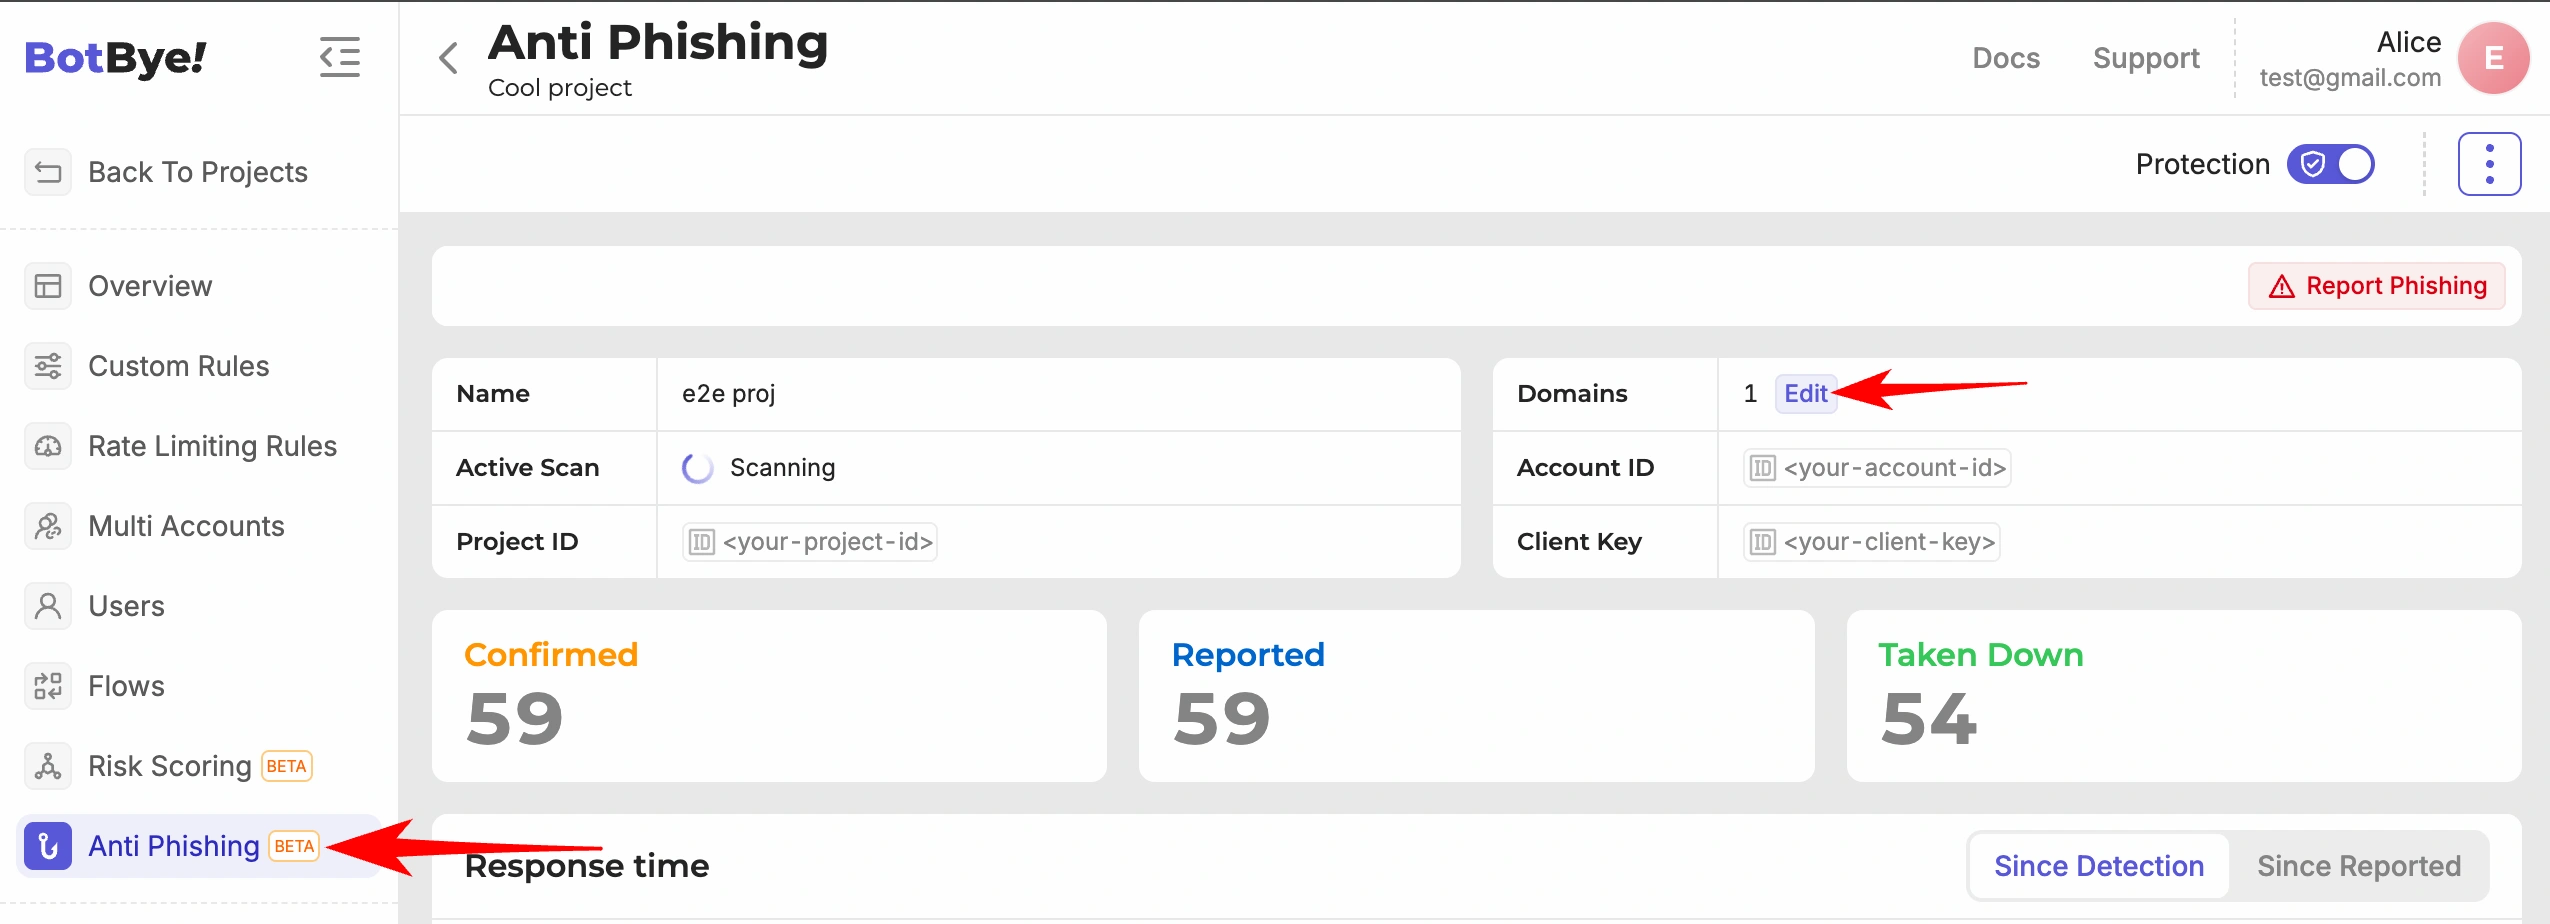
Task: Click the BETA badge beside Anti Phishing
Action: point(295,846)
